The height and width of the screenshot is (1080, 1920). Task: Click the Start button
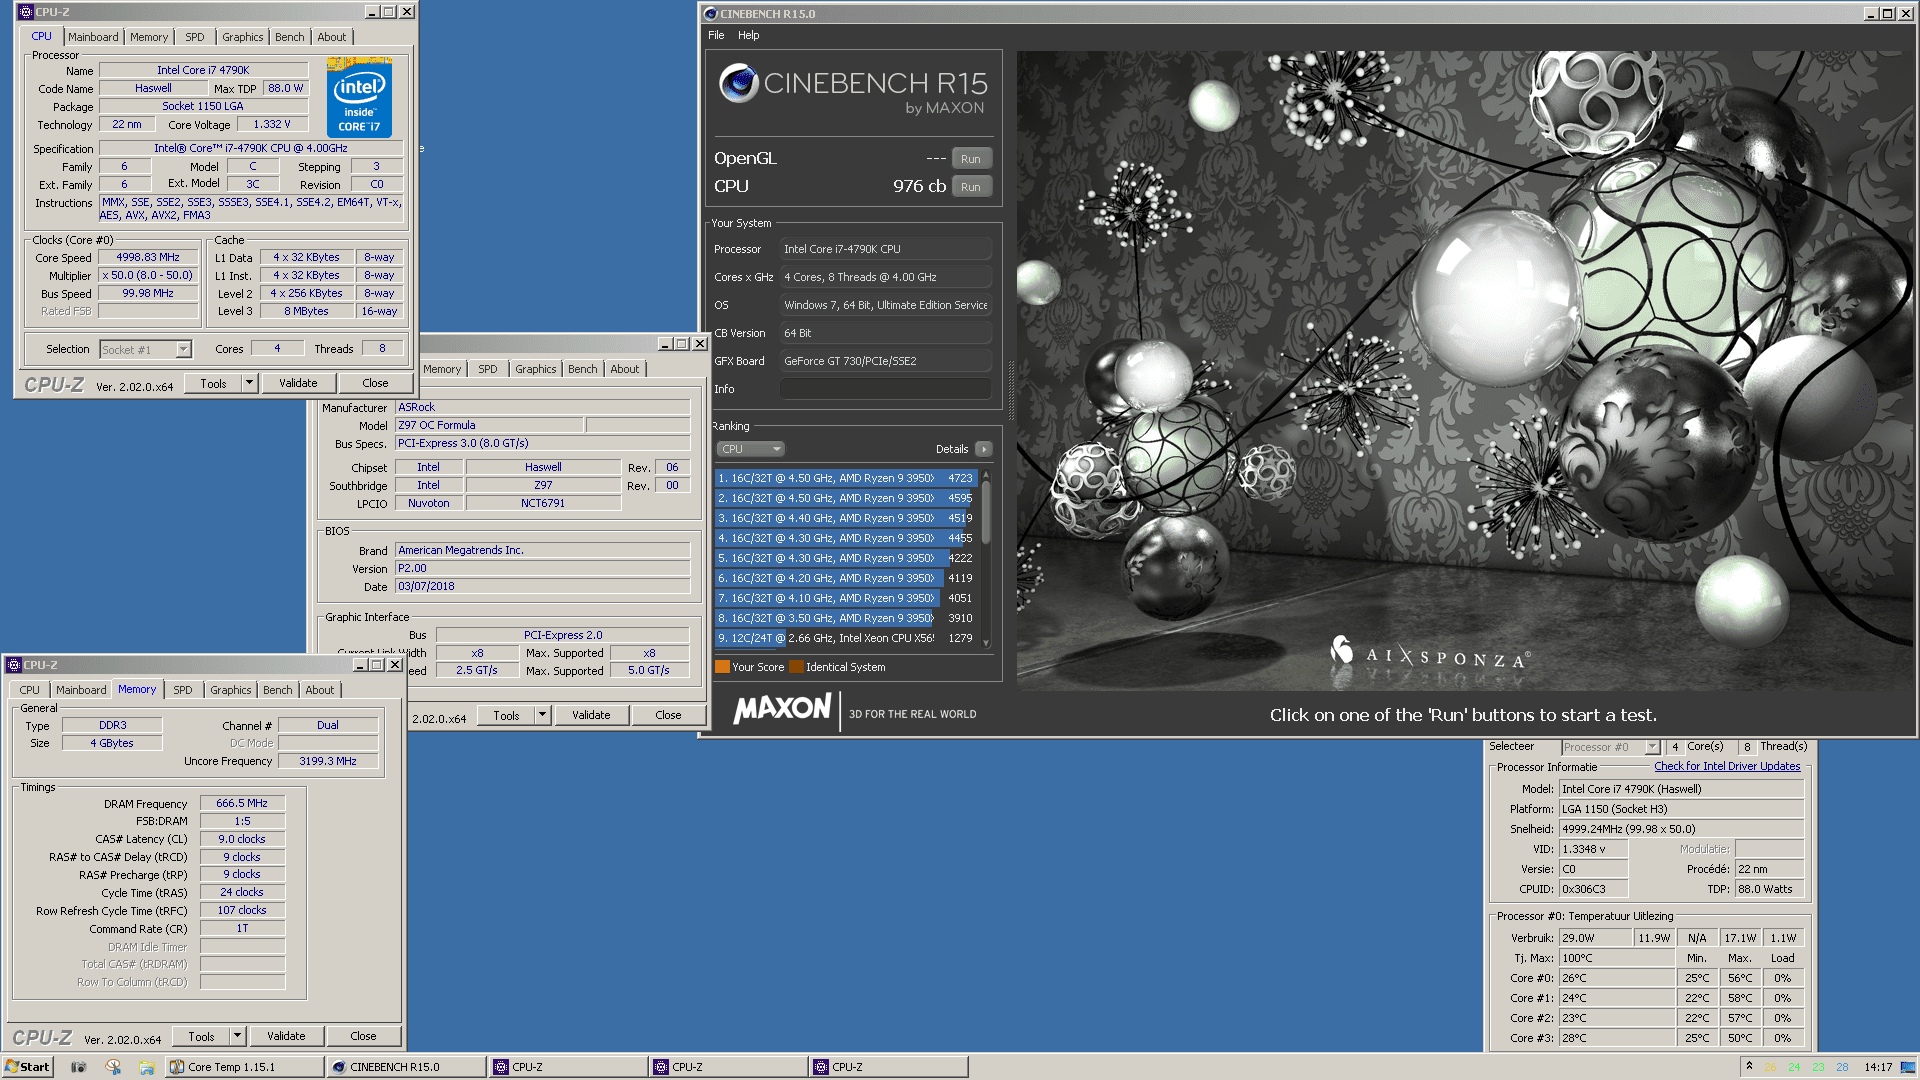28,1067
